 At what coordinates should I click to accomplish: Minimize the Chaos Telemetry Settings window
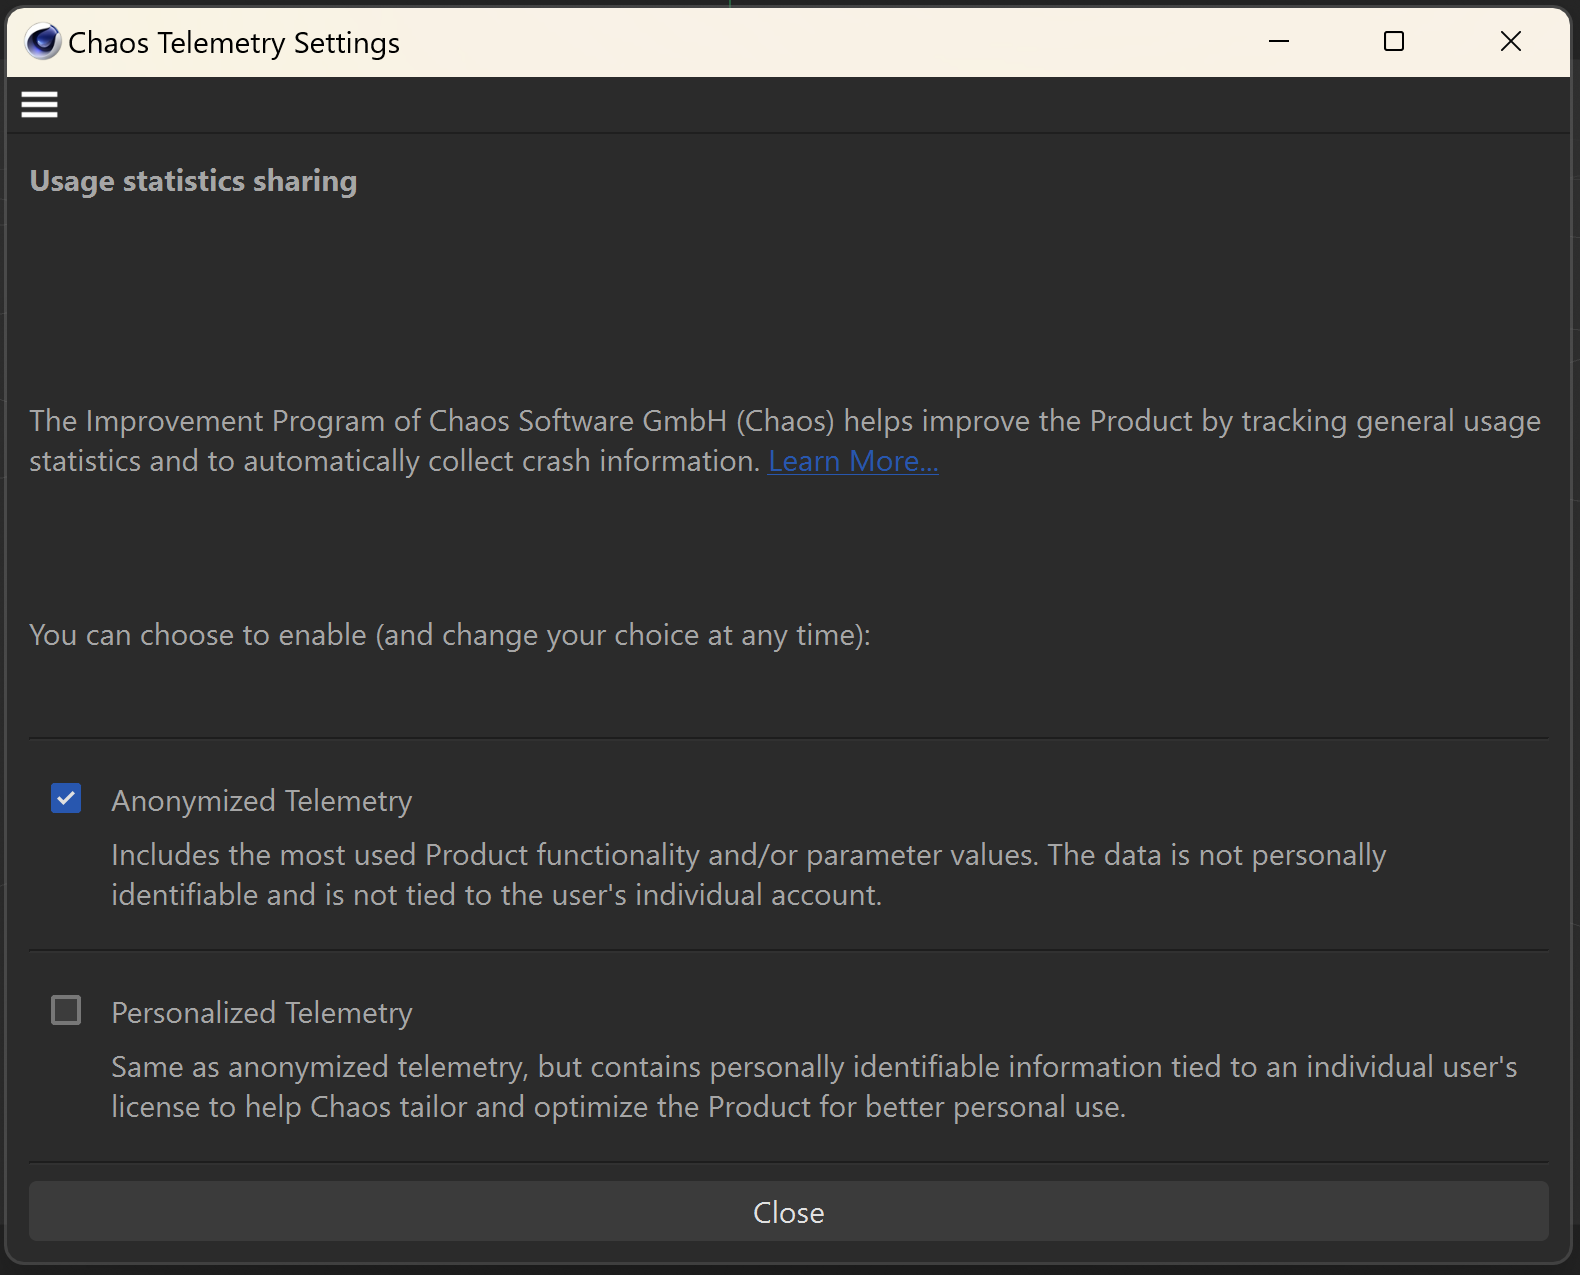click(x=1278, y=41)
